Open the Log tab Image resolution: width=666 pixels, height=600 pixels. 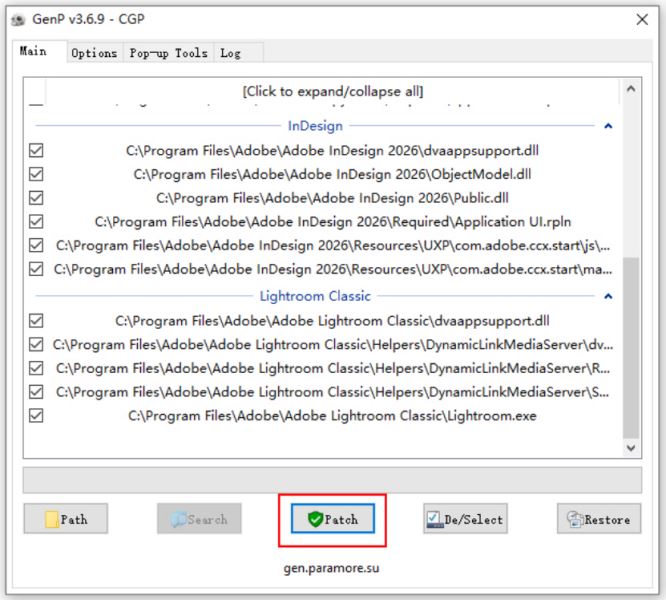tap(231, 53)
